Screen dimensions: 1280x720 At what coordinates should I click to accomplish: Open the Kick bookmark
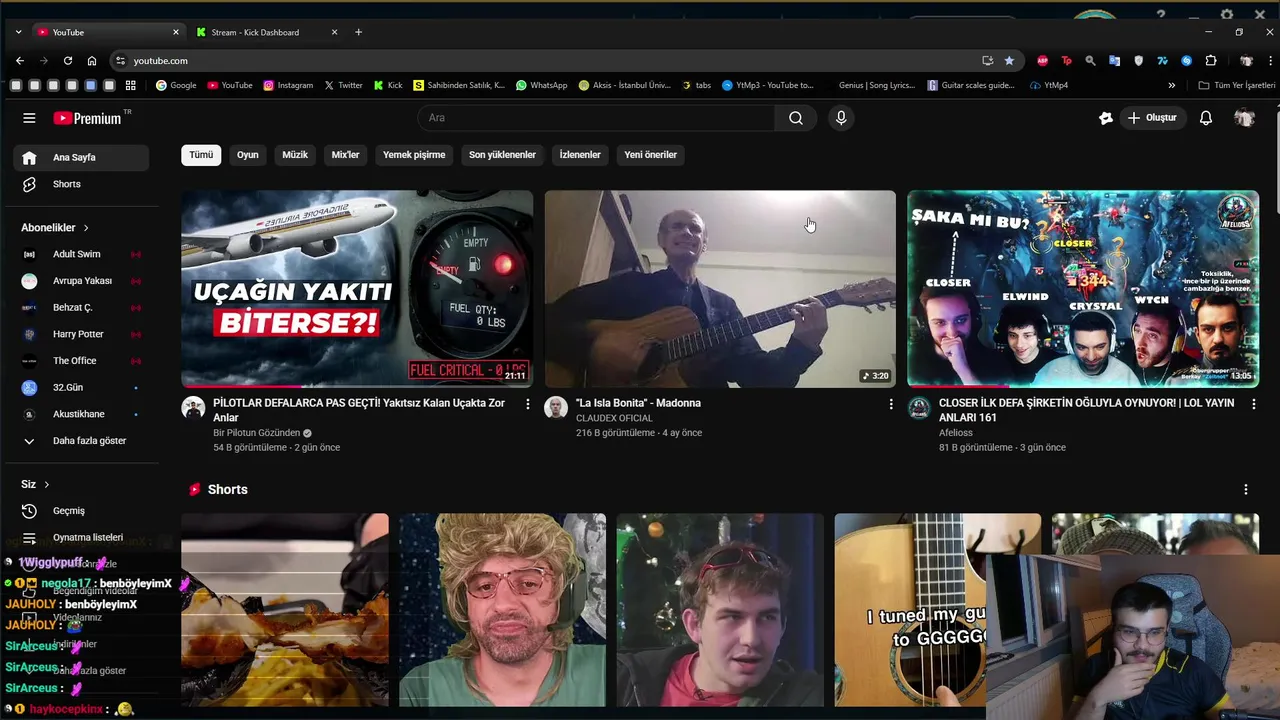point(388,85)
